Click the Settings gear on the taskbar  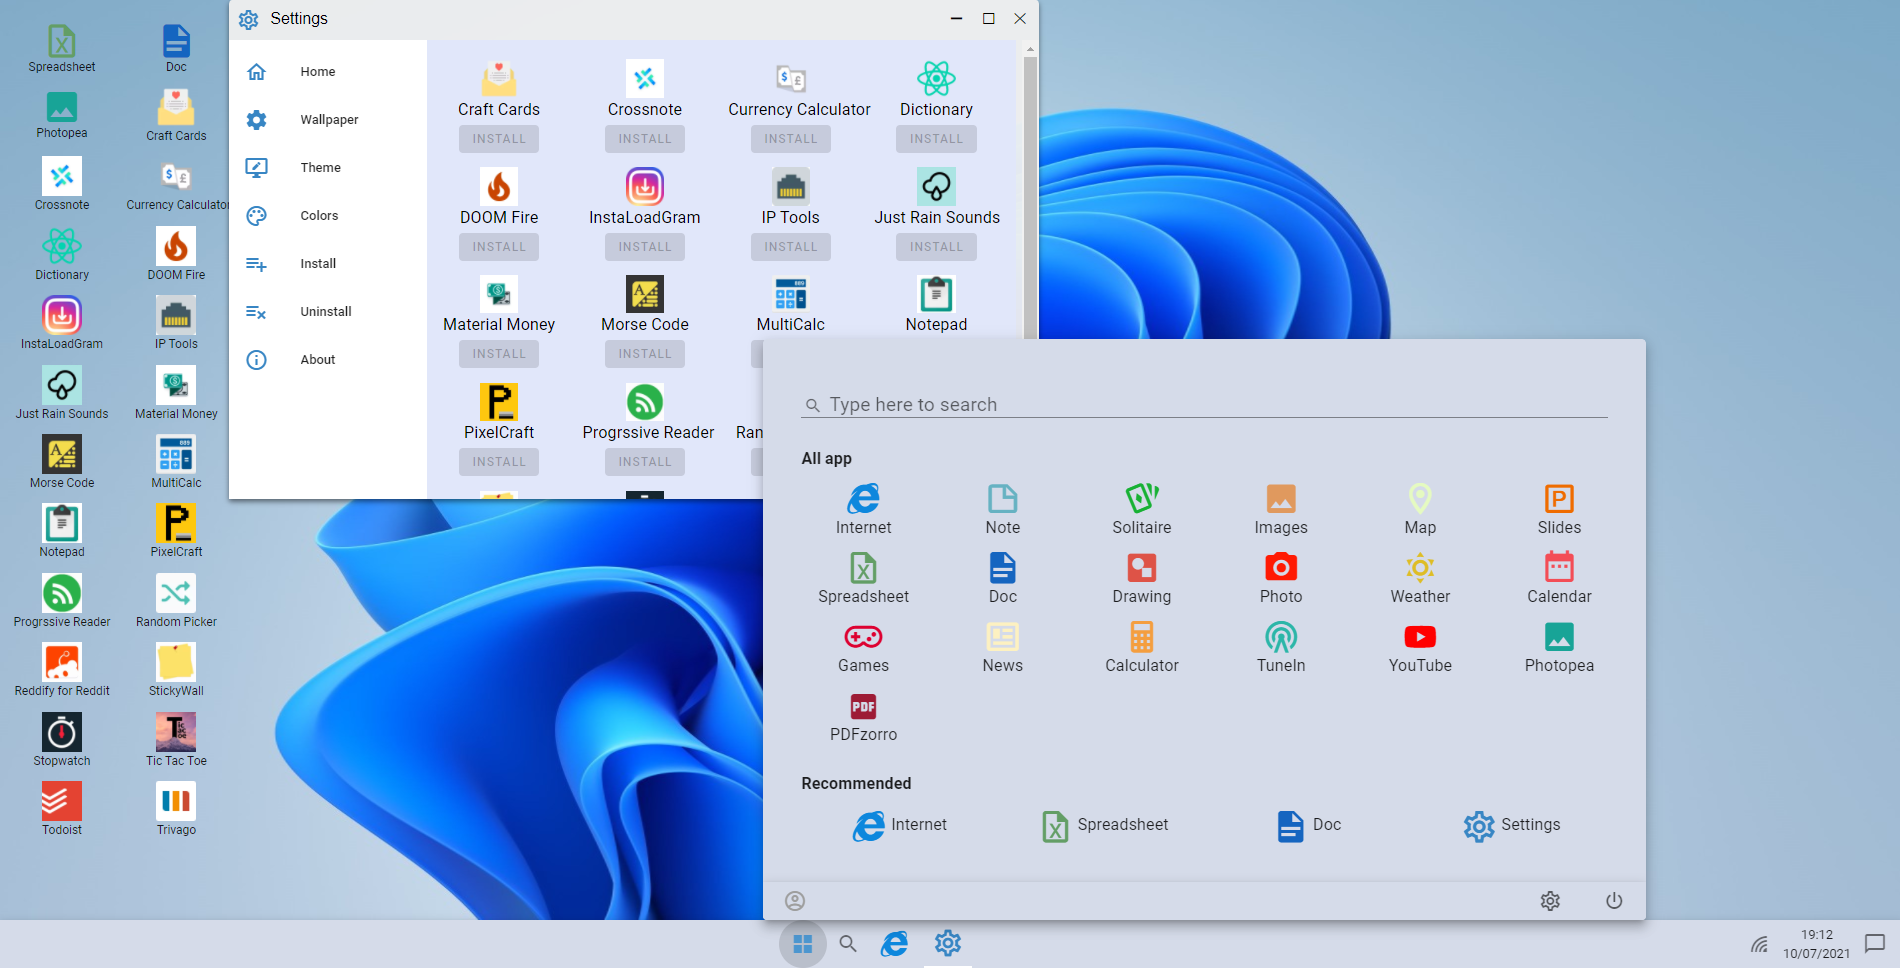(x=947, y=943)
